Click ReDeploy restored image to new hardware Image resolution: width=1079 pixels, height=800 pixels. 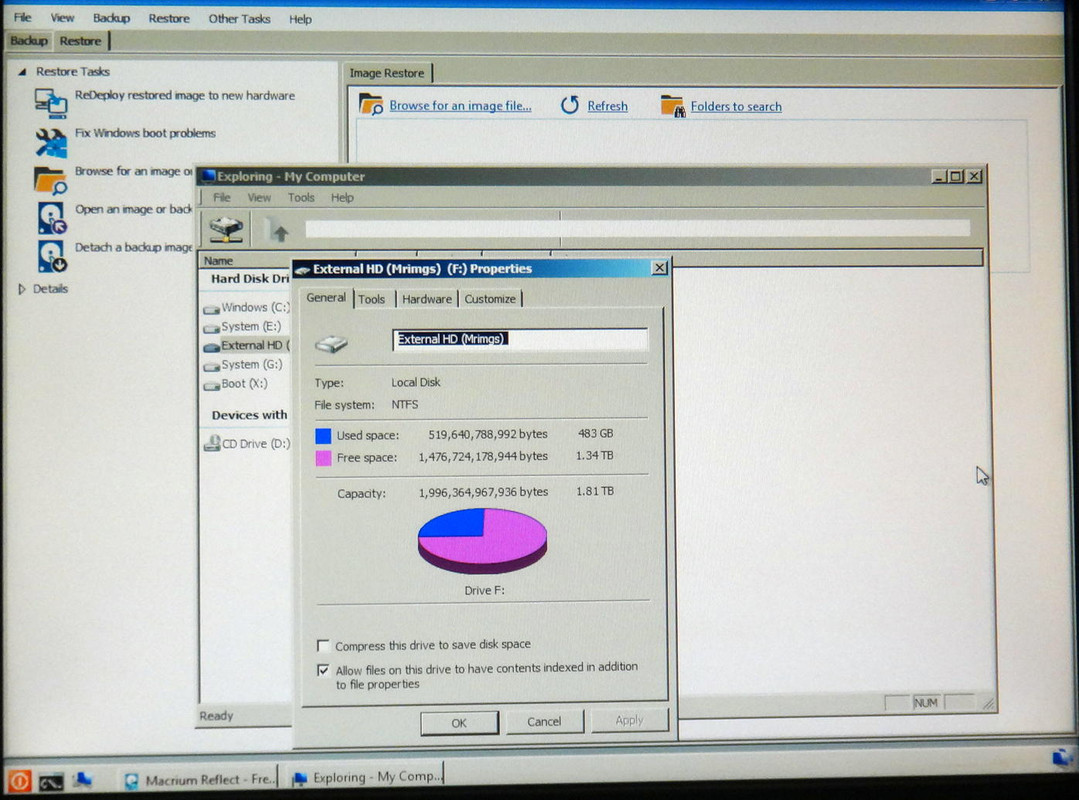[185, 96]
